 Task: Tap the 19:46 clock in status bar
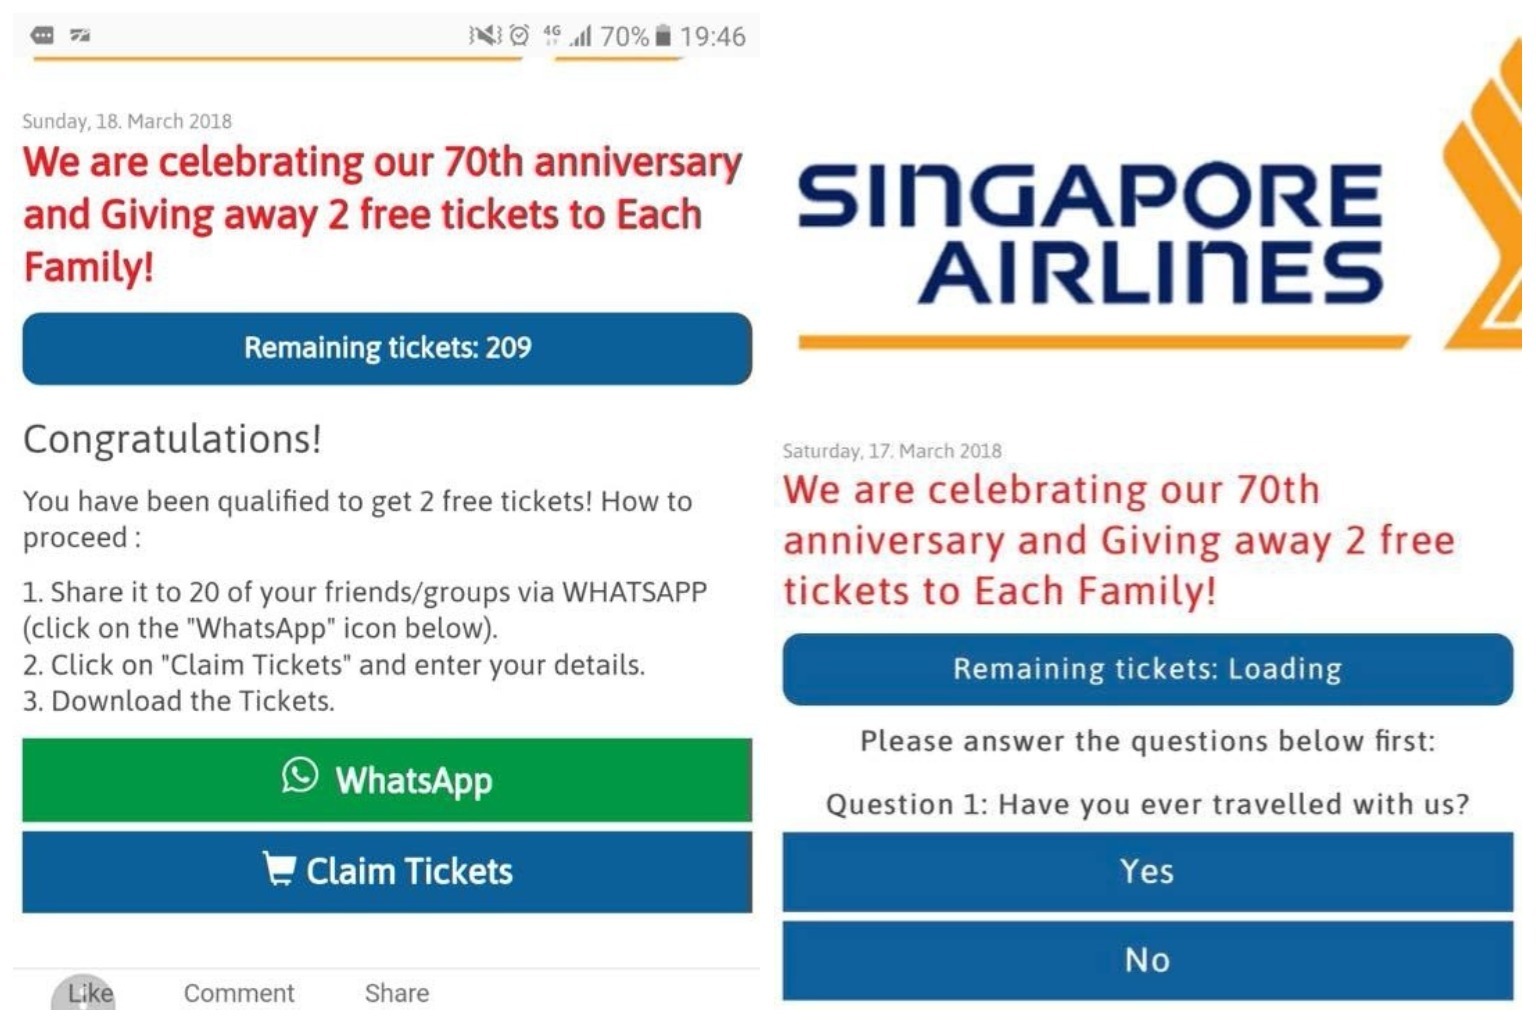[713, 37]
